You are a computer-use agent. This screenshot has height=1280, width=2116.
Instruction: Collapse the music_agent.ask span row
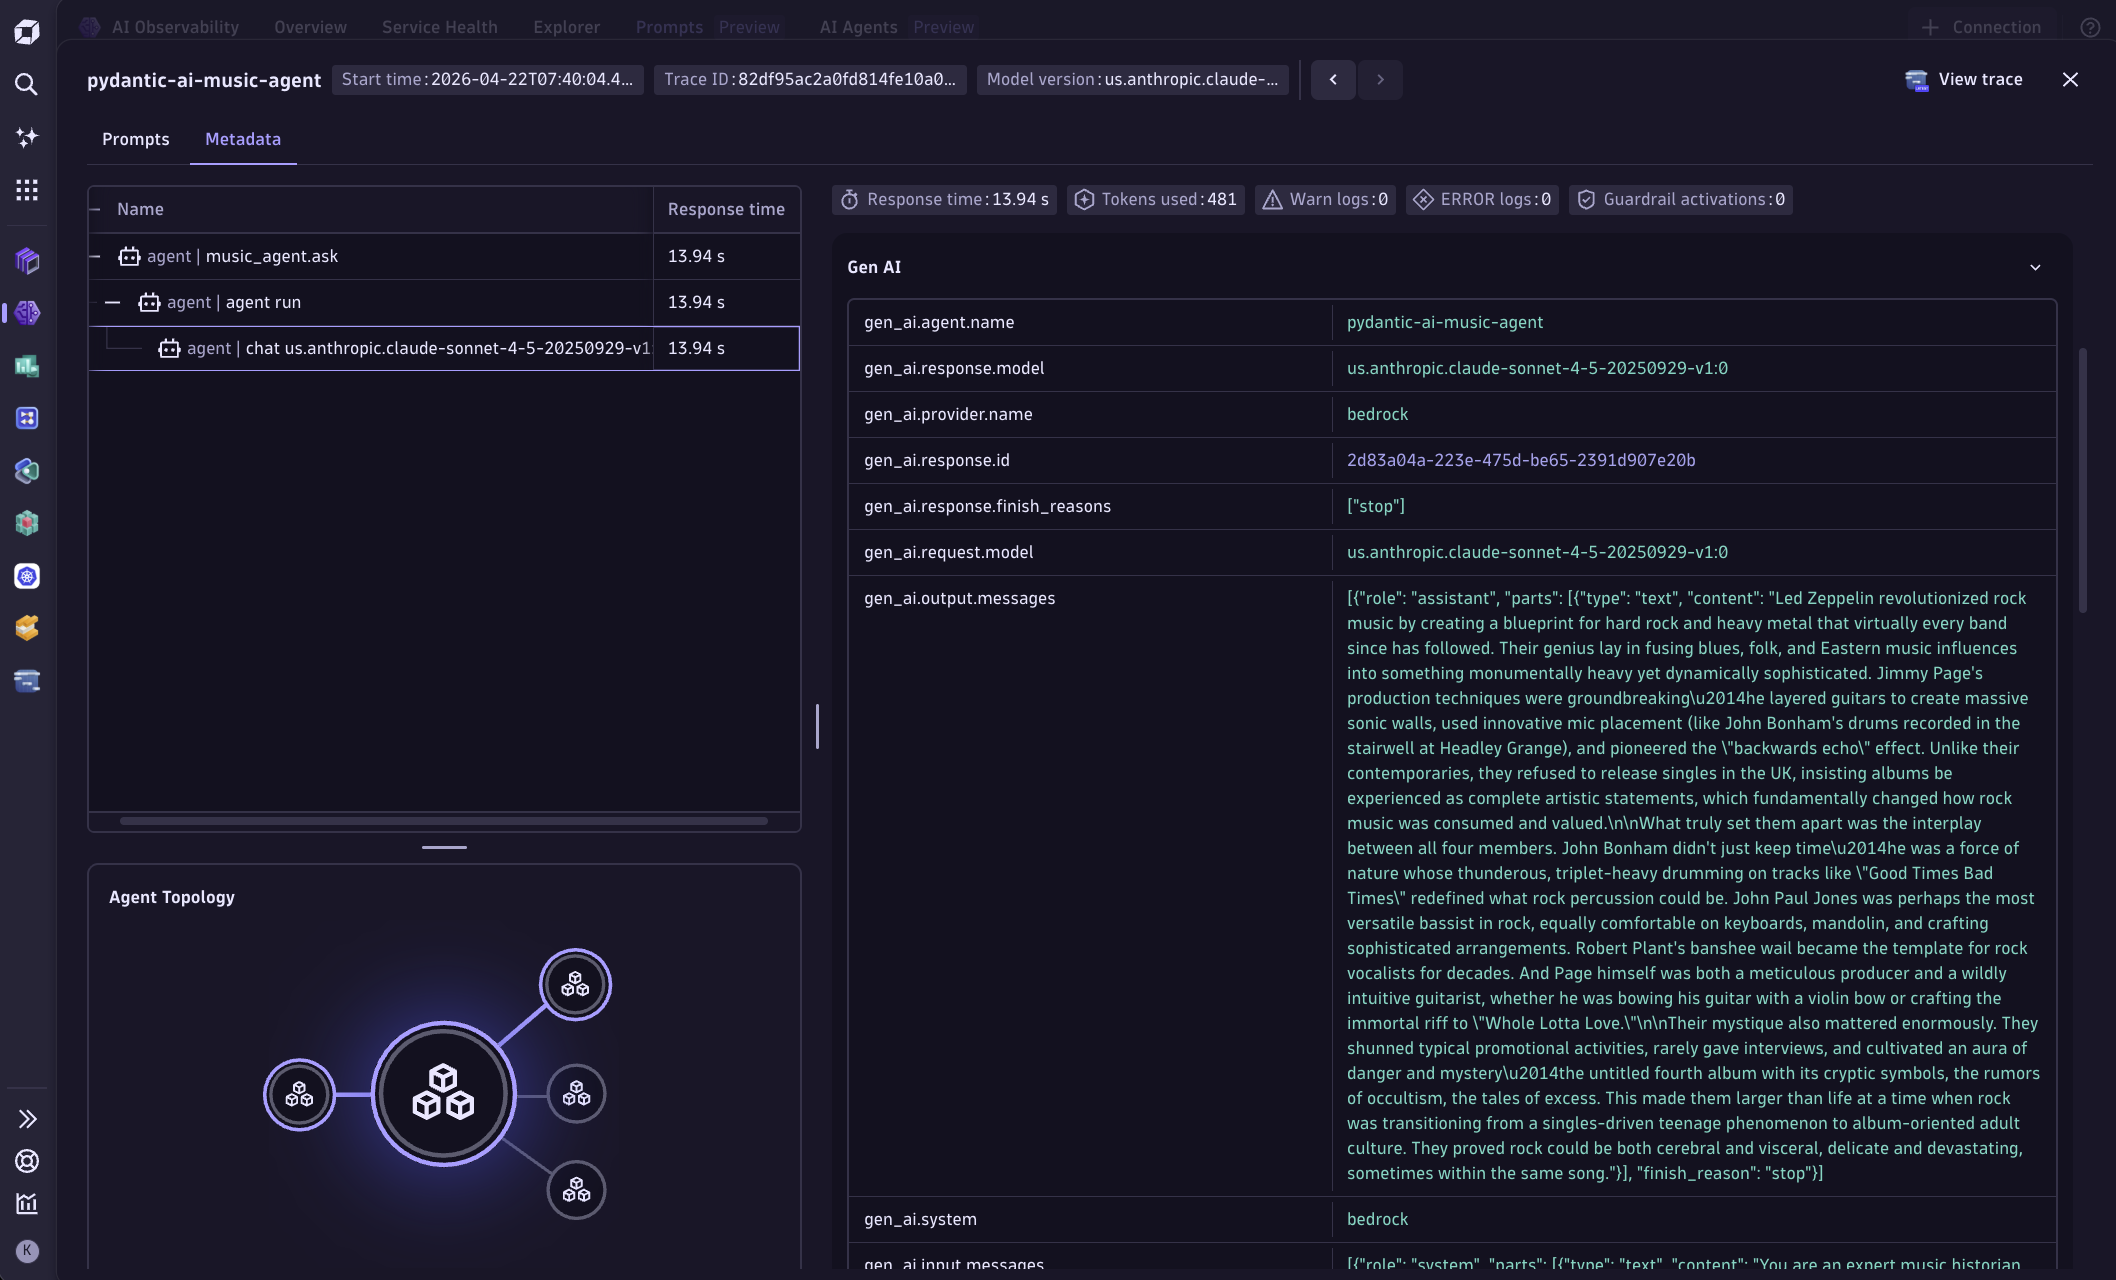point(95,256)
